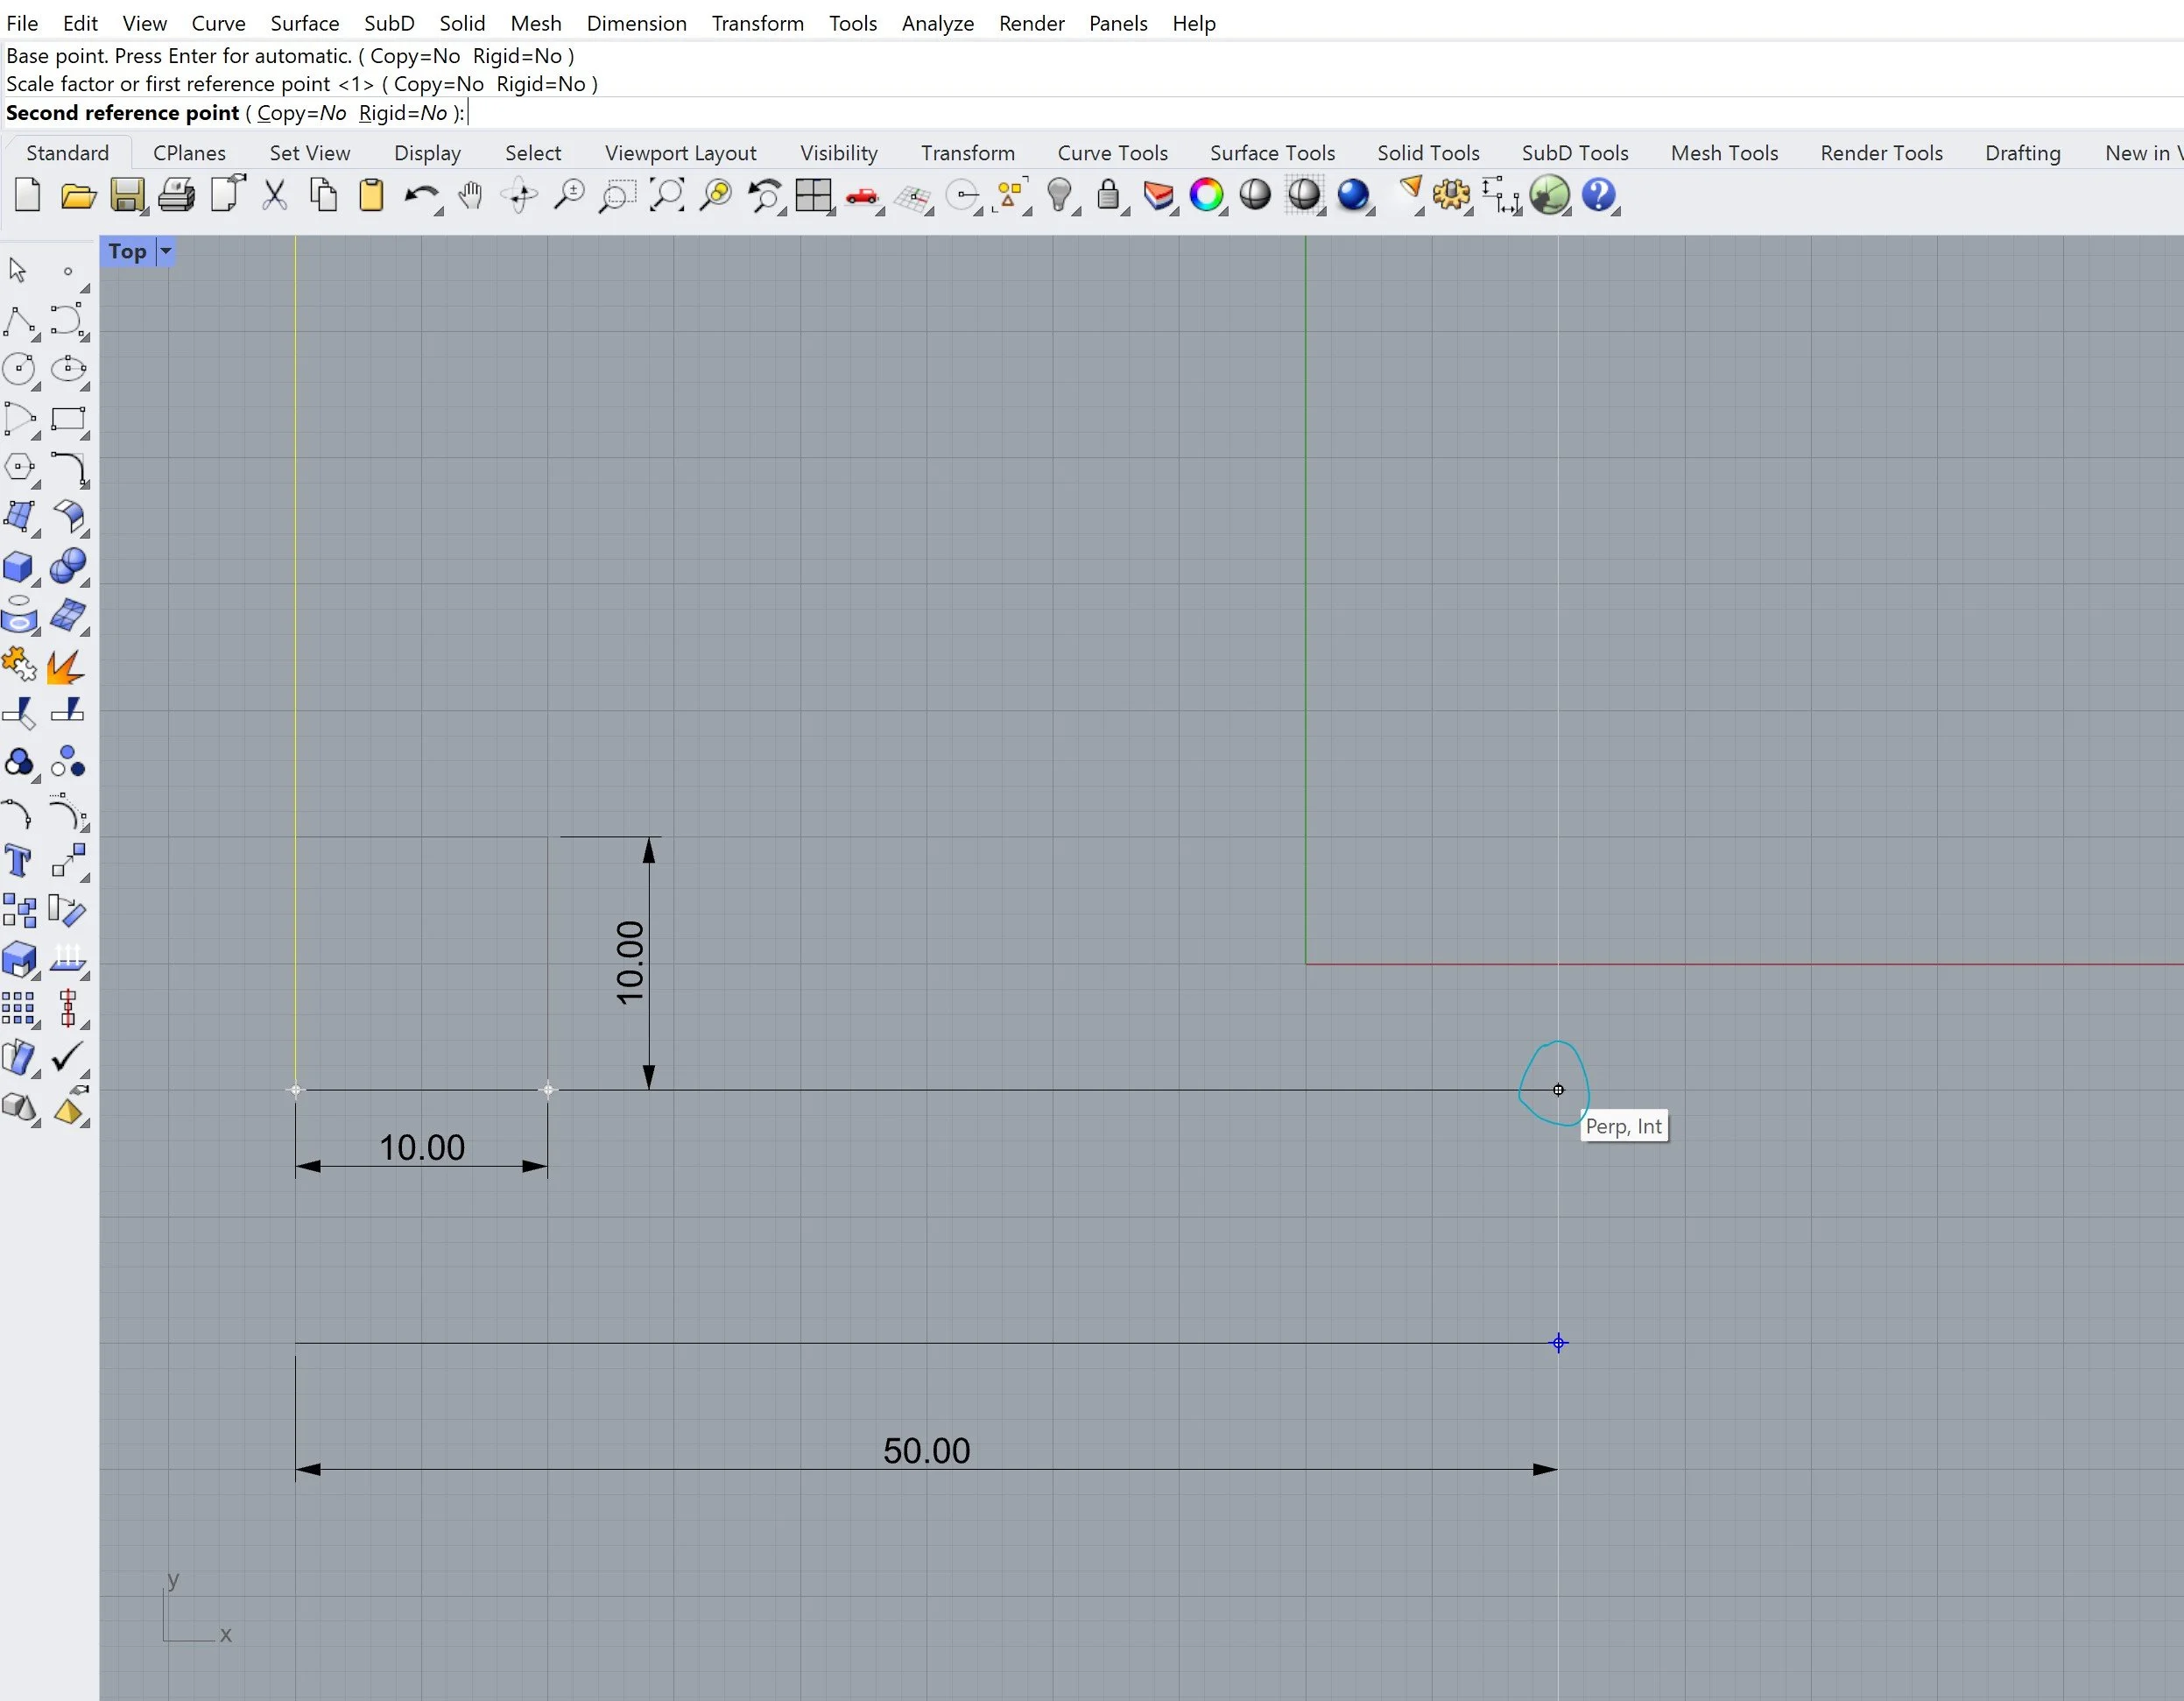
Task: Click the Undo arrow icon
Action: 421,195
